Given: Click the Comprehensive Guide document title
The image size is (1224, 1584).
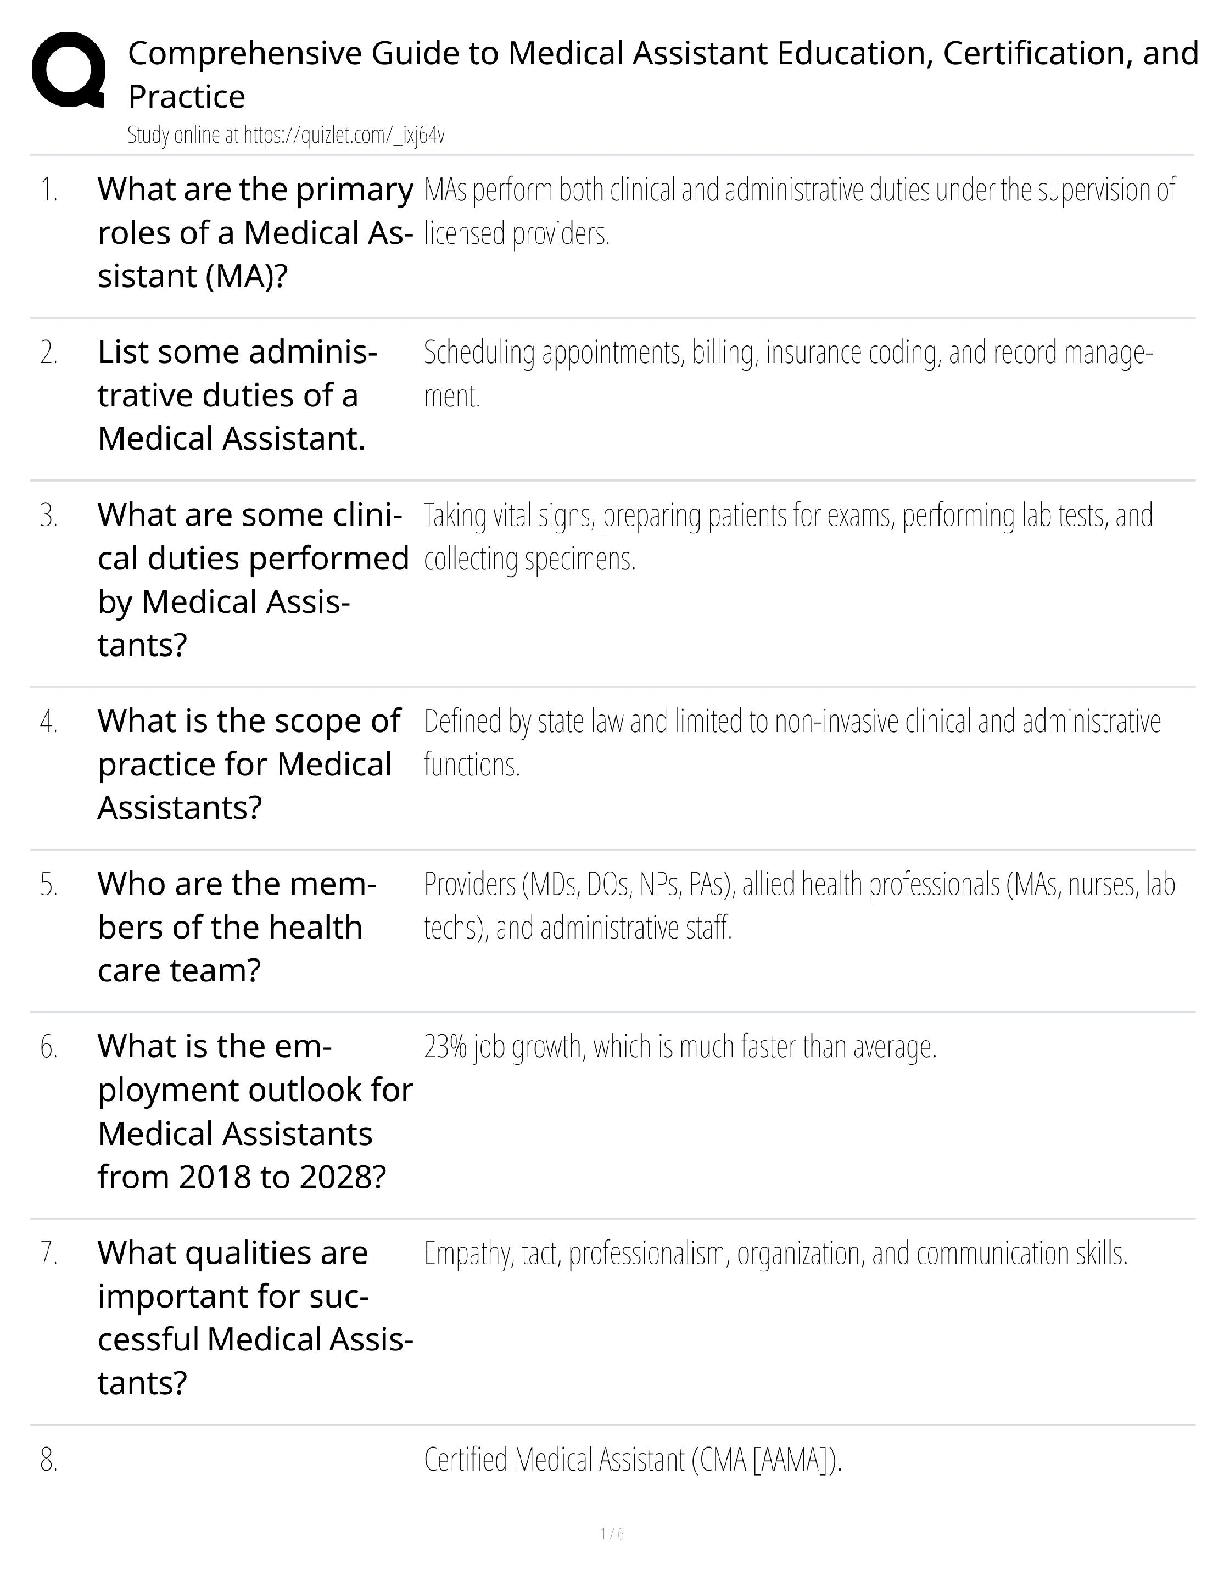Looking at the screenshot, I should (662, 74).
